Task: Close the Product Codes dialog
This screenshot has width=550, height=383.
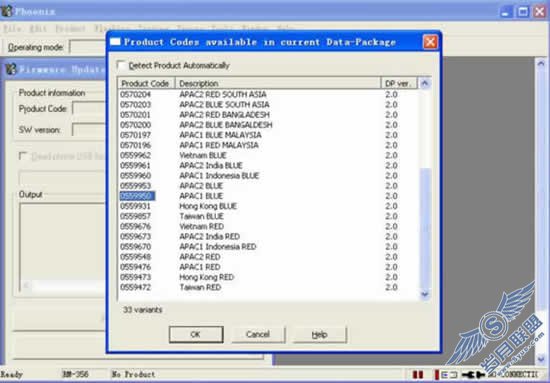Action: 430,42
